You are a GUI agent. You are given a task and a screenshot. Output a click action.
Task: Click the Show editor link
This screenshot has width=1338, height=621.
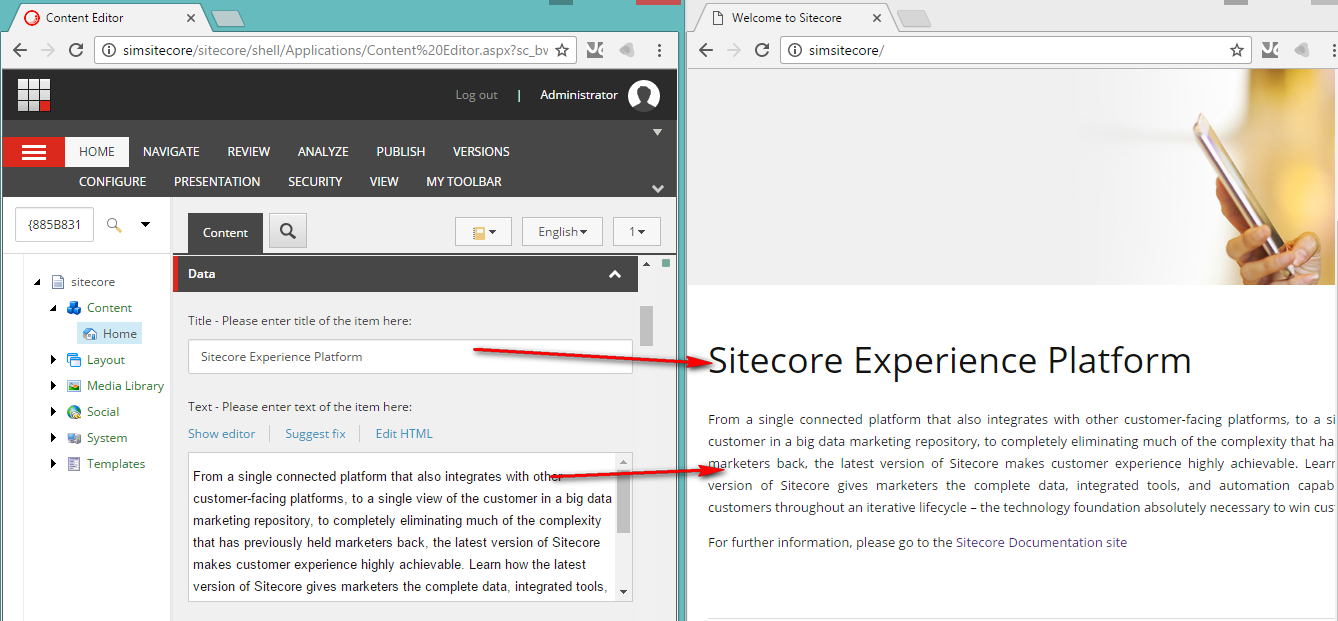click(222, 434)
